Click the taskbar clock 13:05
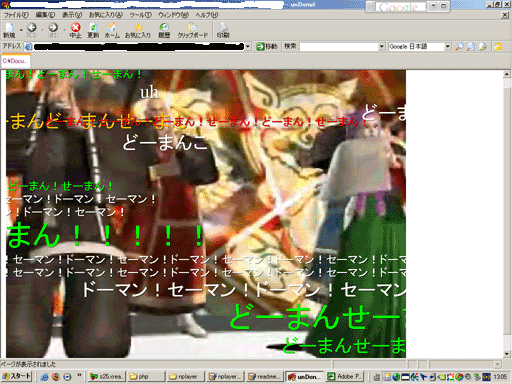This screenshot has height=384, width=512. 500,377
